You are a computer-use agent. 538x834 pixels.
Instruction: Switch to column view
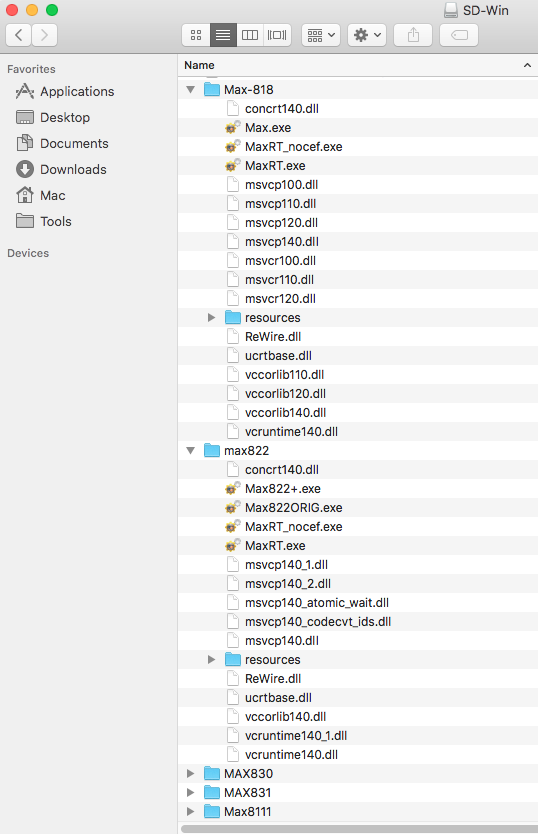coord(250,35)
